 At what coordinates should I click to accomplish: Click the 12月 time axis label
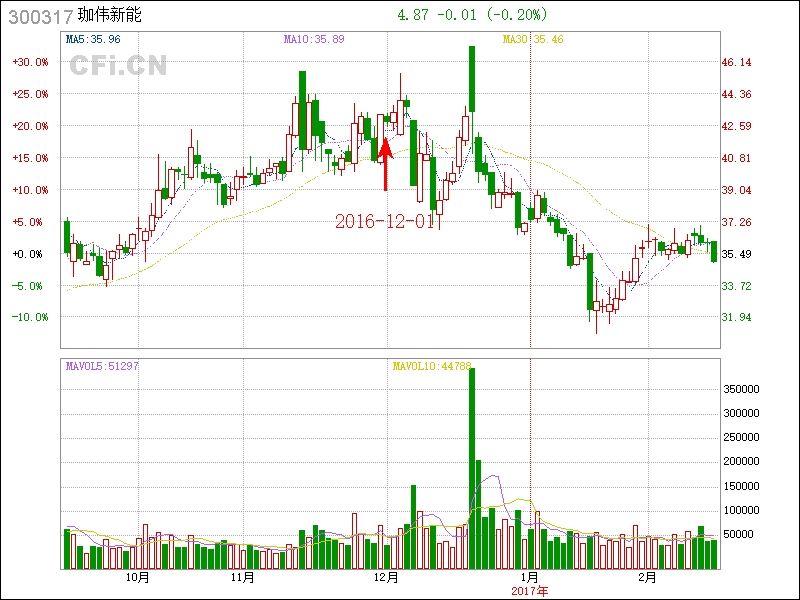click(387, 578)
